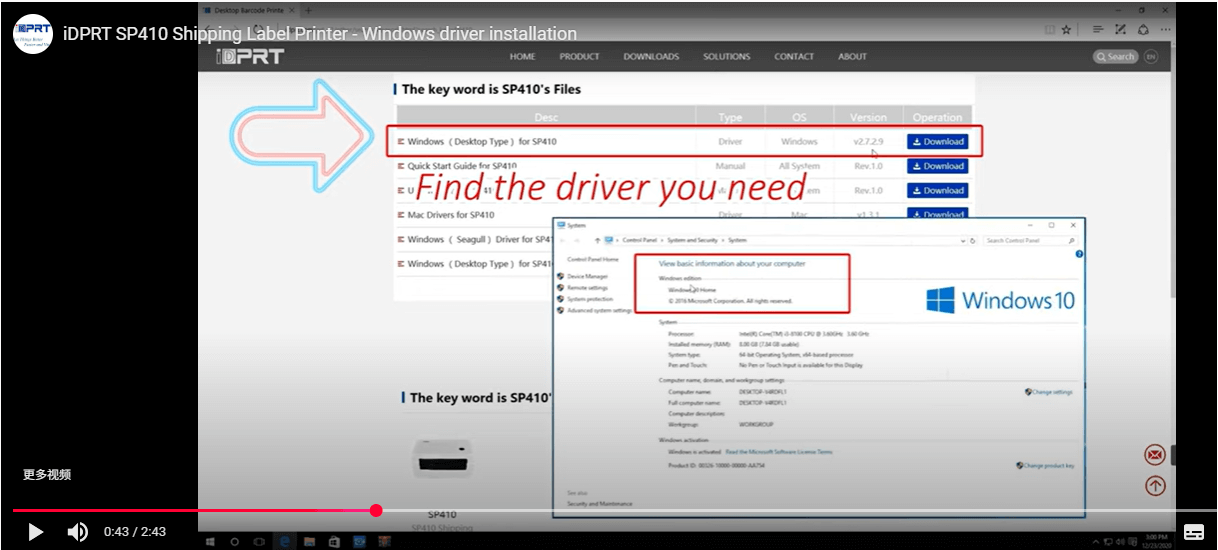Click the iDPRT logo on the website
The image size is (1218, 550).
click(251, 56)
